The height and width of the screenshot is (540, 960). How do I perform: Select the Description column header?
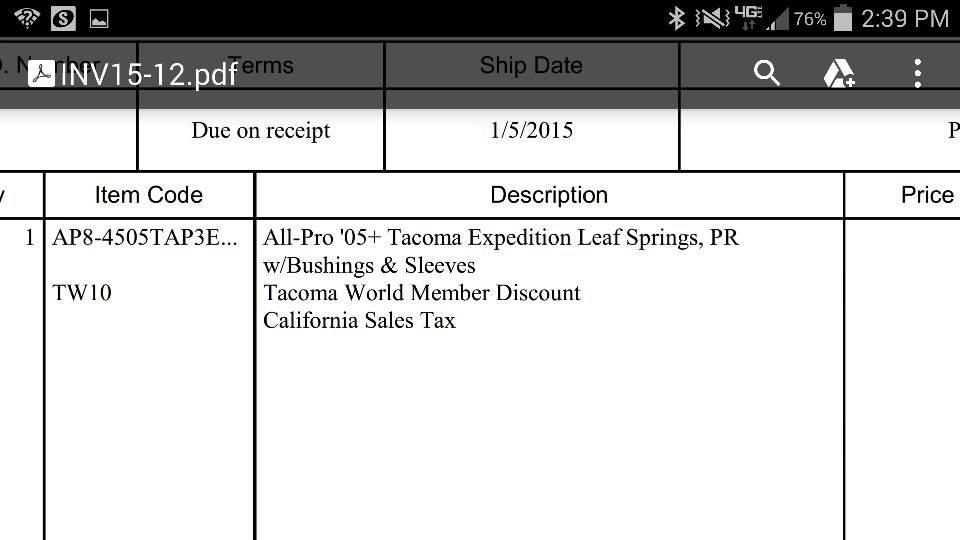coord(549,195)
